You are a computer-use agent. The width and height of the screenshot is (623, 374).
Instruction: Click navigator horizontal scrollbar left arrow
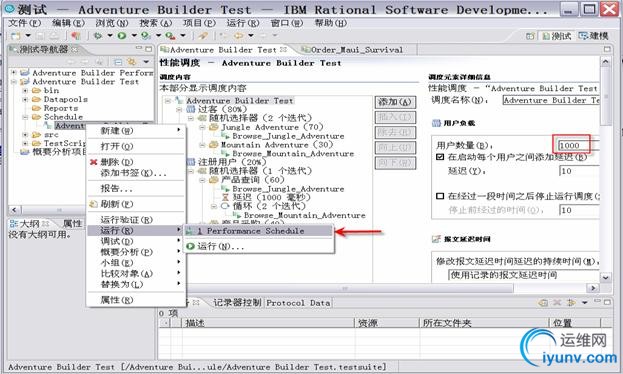(x=15, y=209)
